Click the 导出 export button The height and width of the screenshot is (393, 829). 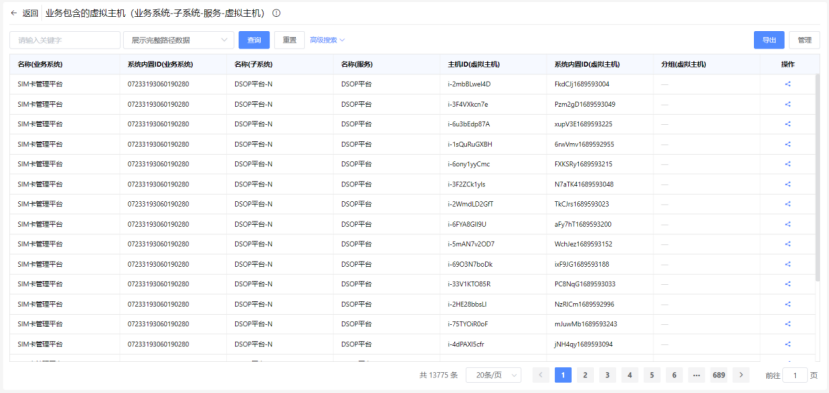(x=769, y=40)
